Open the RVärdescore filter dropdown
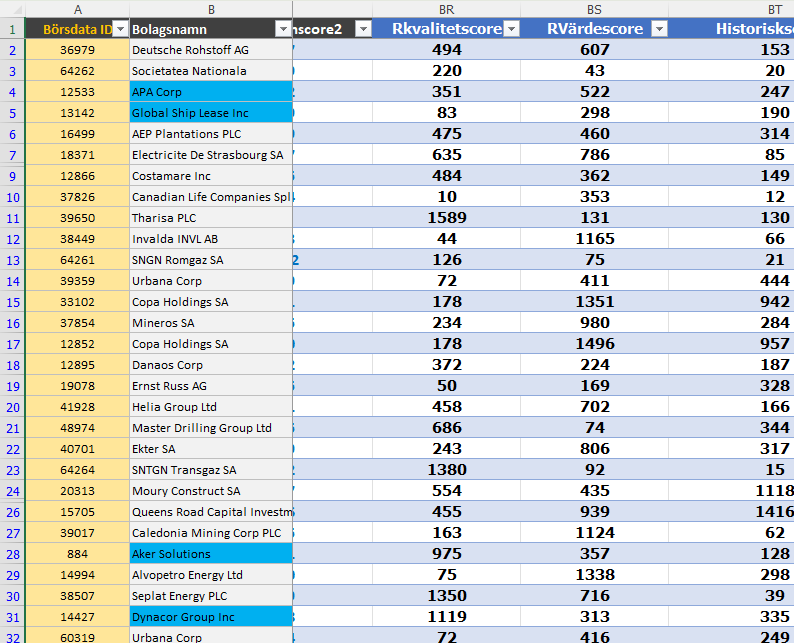Screen dimensions: 794x643 coord(659,29)
